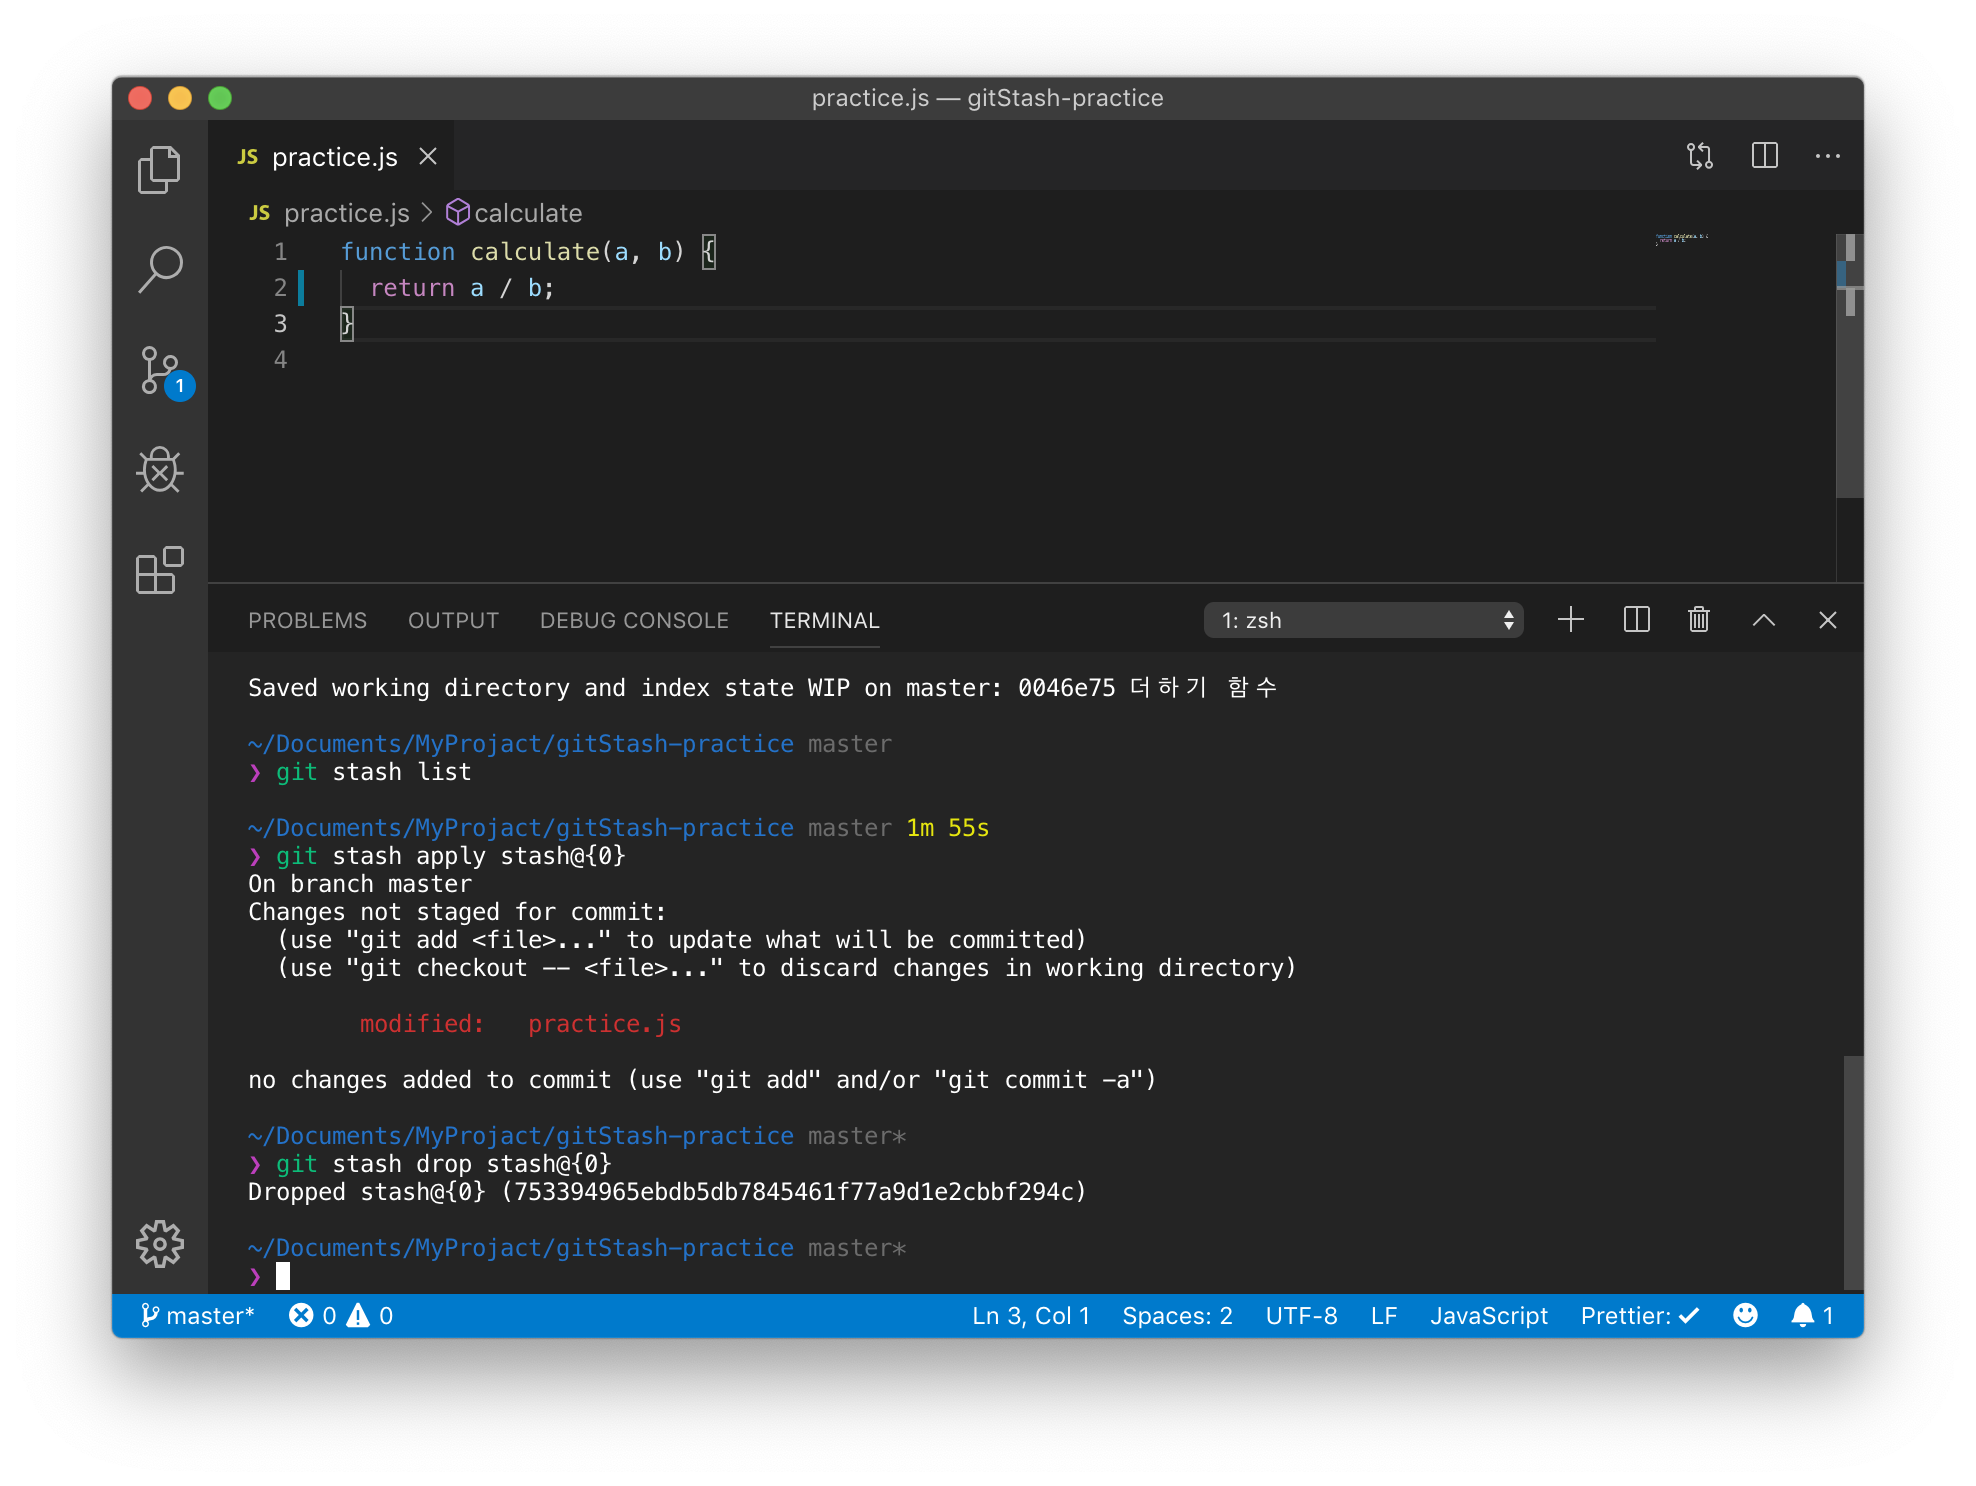Open the Debug view icon
Viewport: 1976px width, 1486px height.
click(x=159, y=470)
